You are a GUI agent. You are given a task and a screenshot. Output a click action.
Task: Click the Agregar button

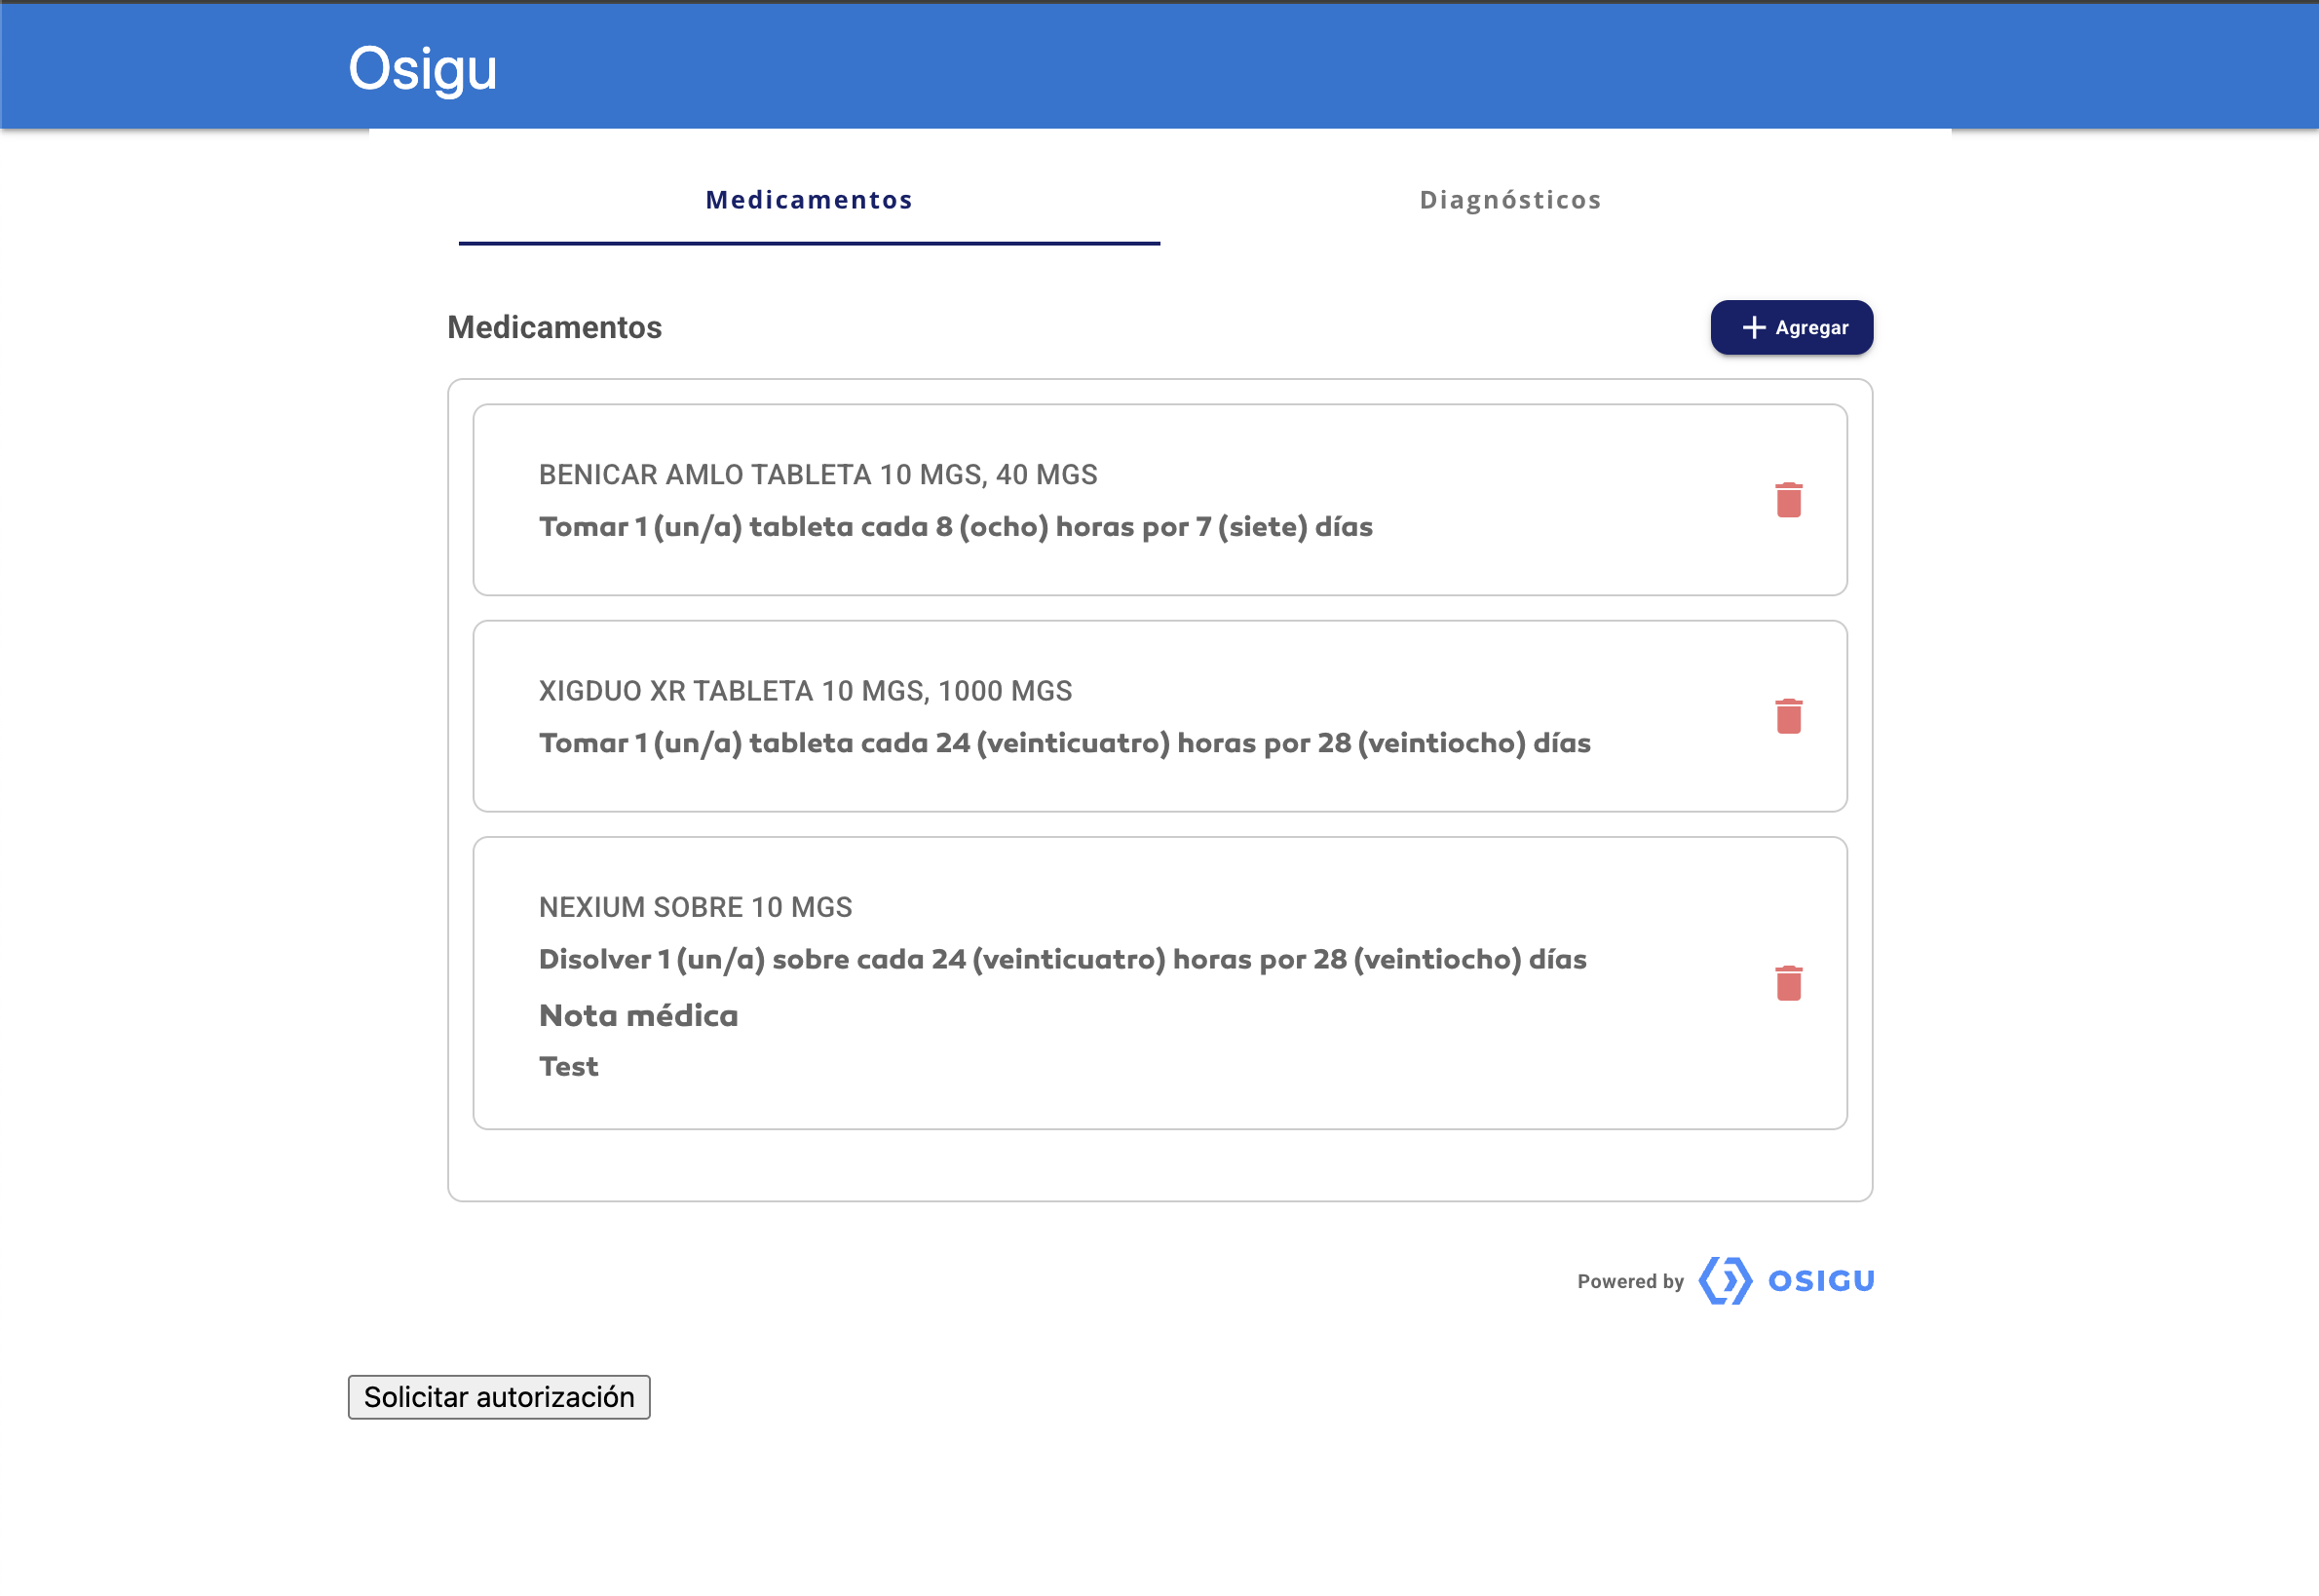click(1791, 328)
